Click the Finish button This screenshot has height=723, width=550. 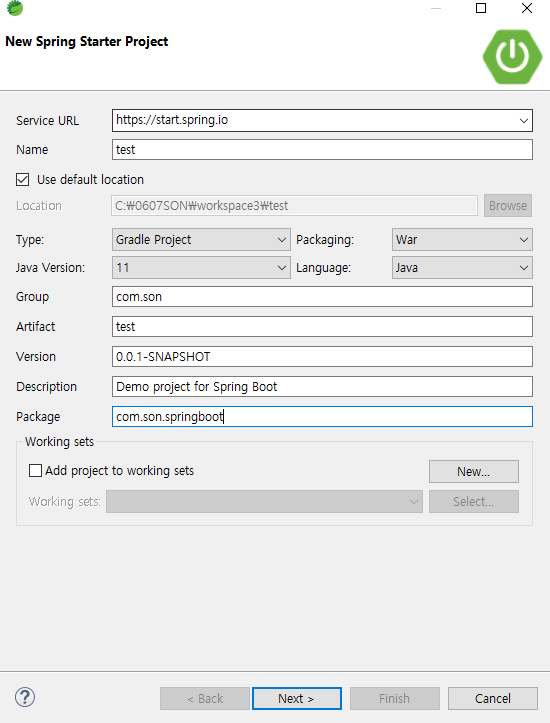coord(395,699)
